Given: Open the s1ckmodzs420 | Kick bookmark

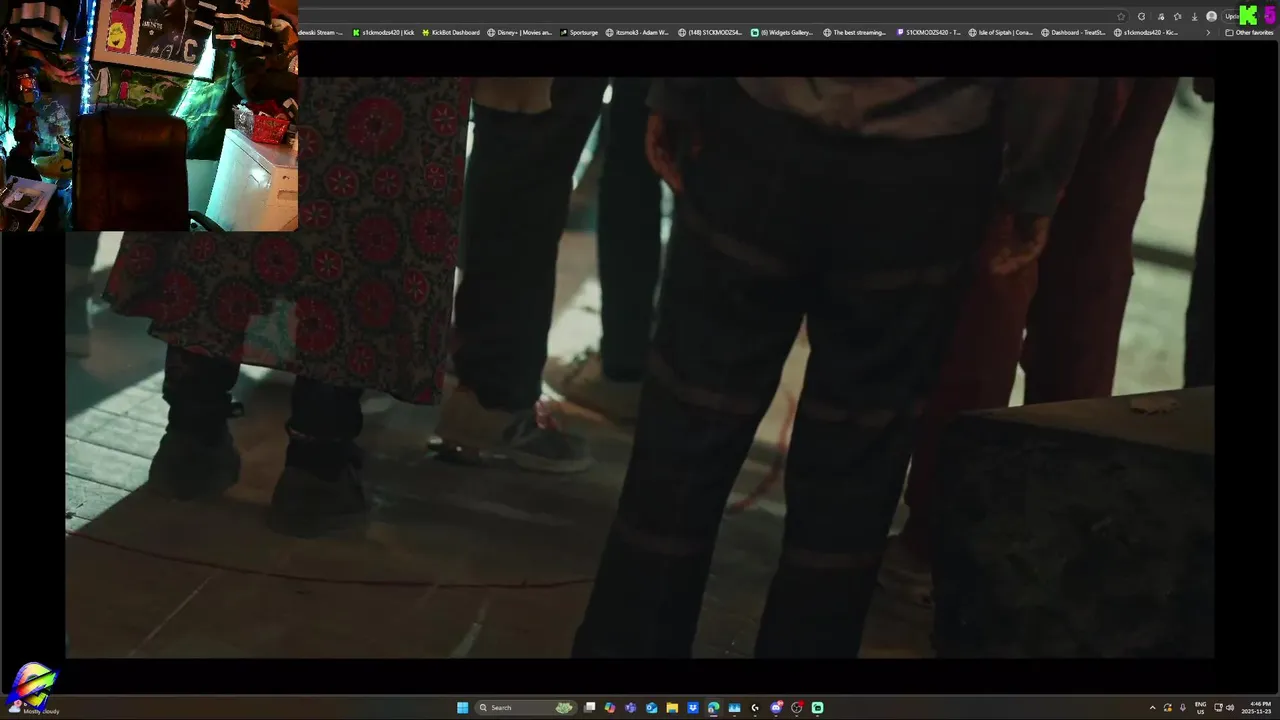Looking at the screenshot, I should [383, 33].
